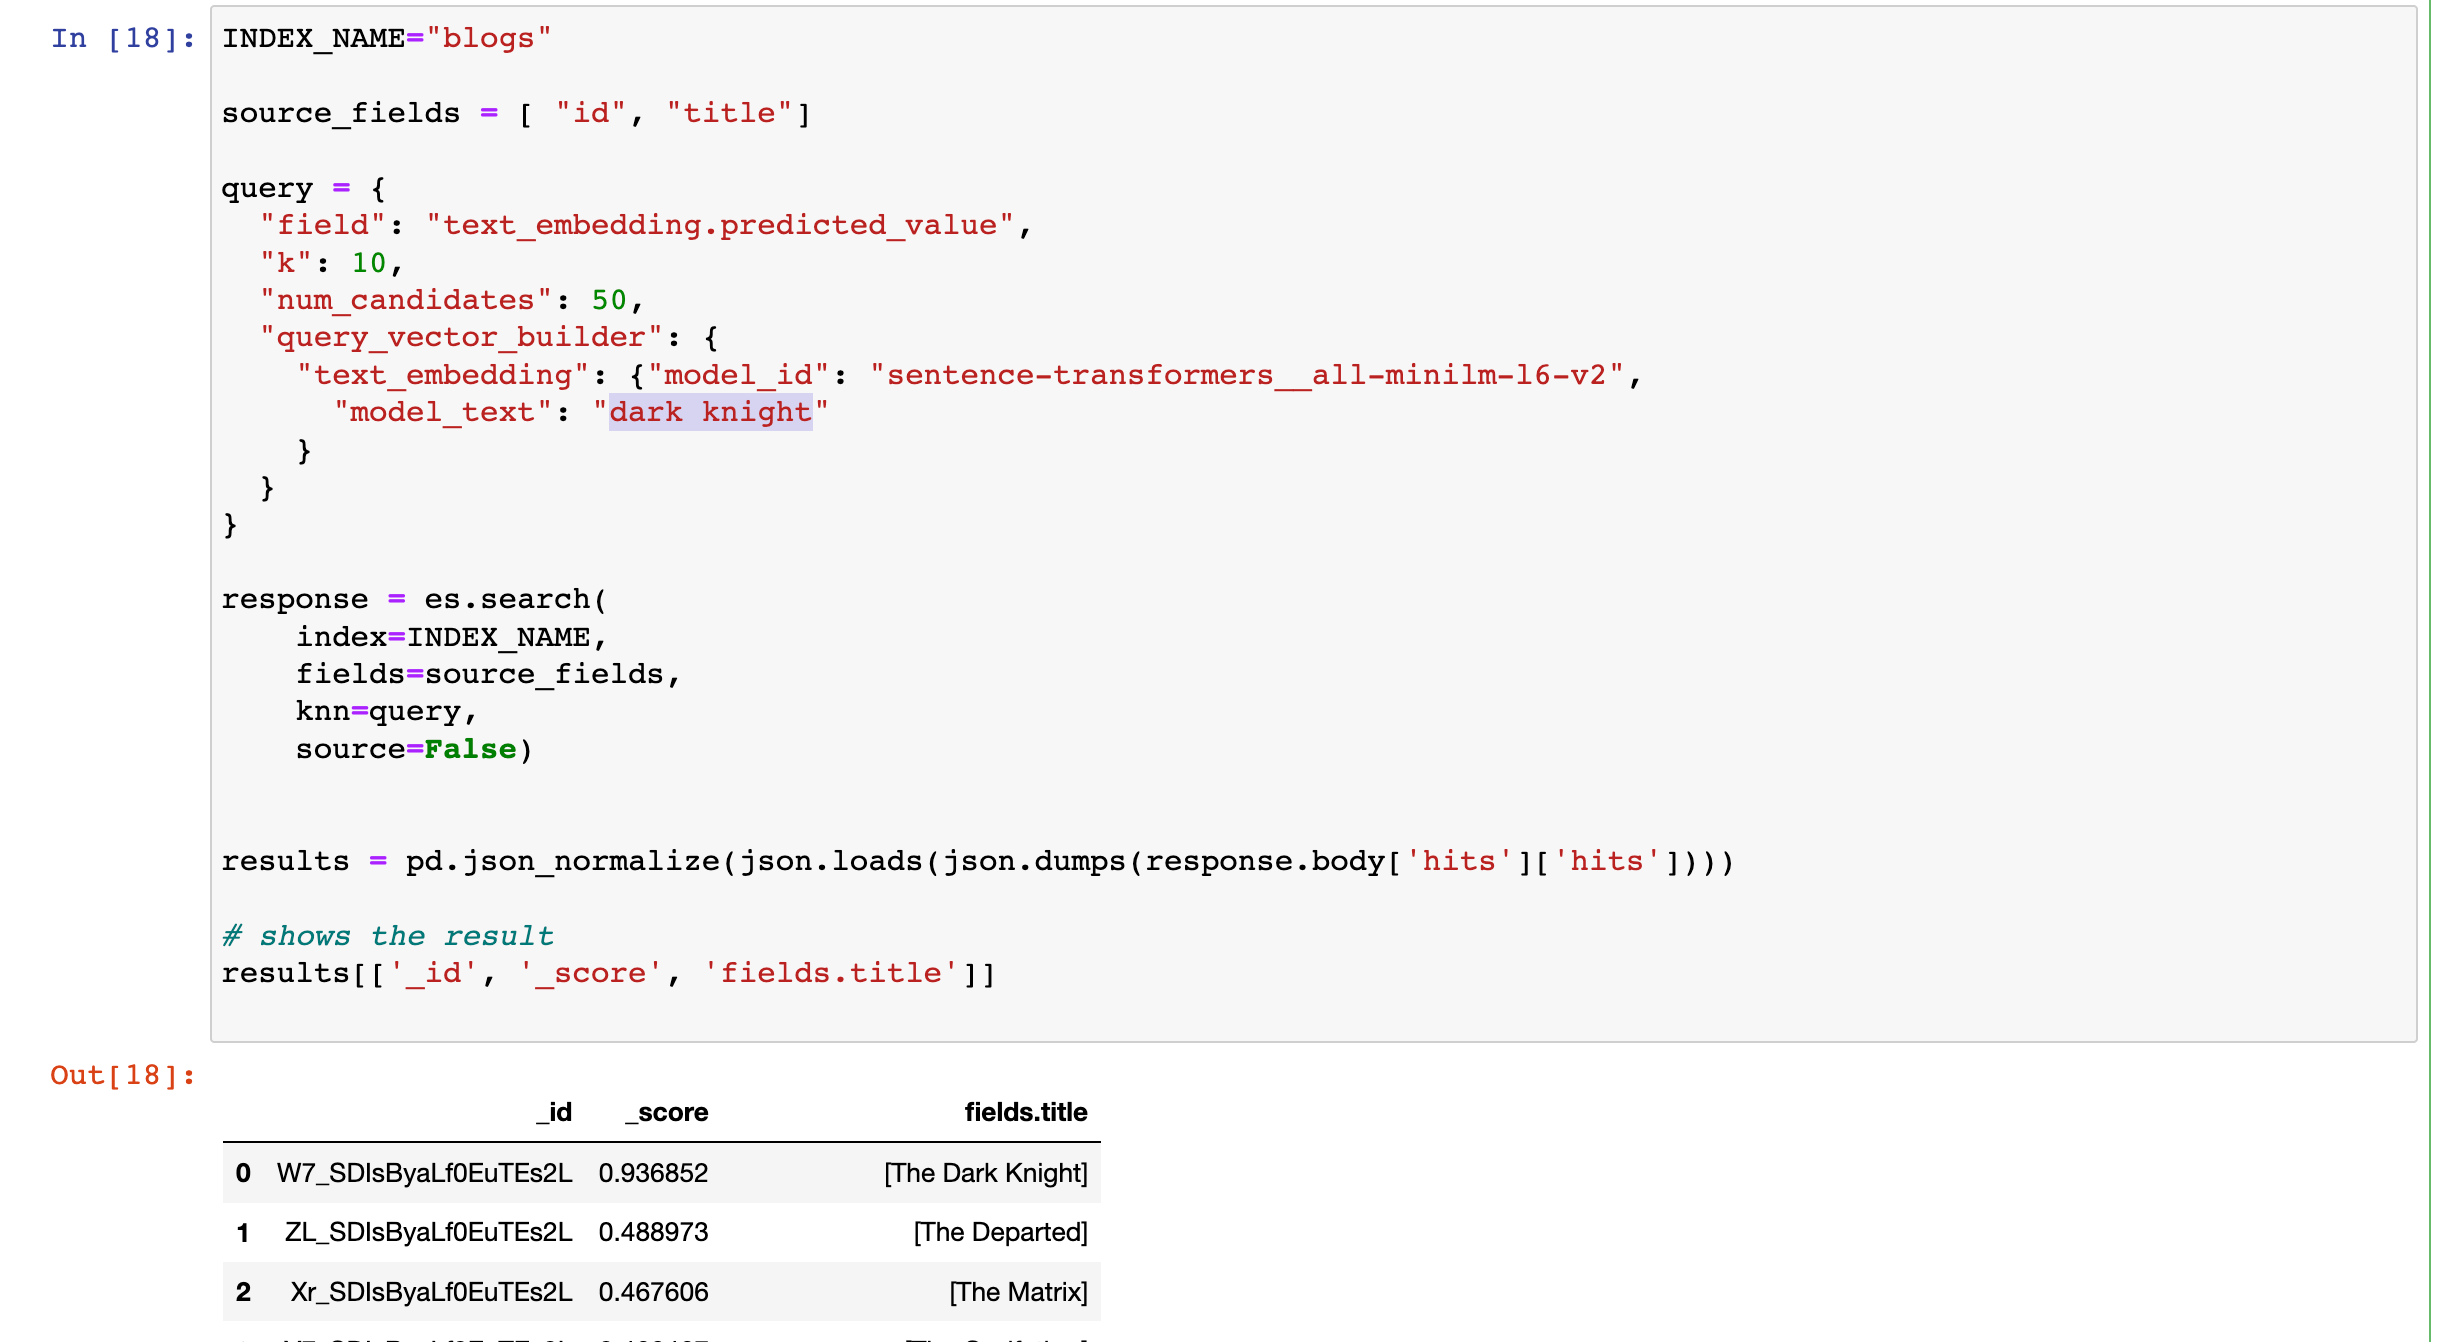Click the Out[18] output prompt

(x=122, y=1076)
